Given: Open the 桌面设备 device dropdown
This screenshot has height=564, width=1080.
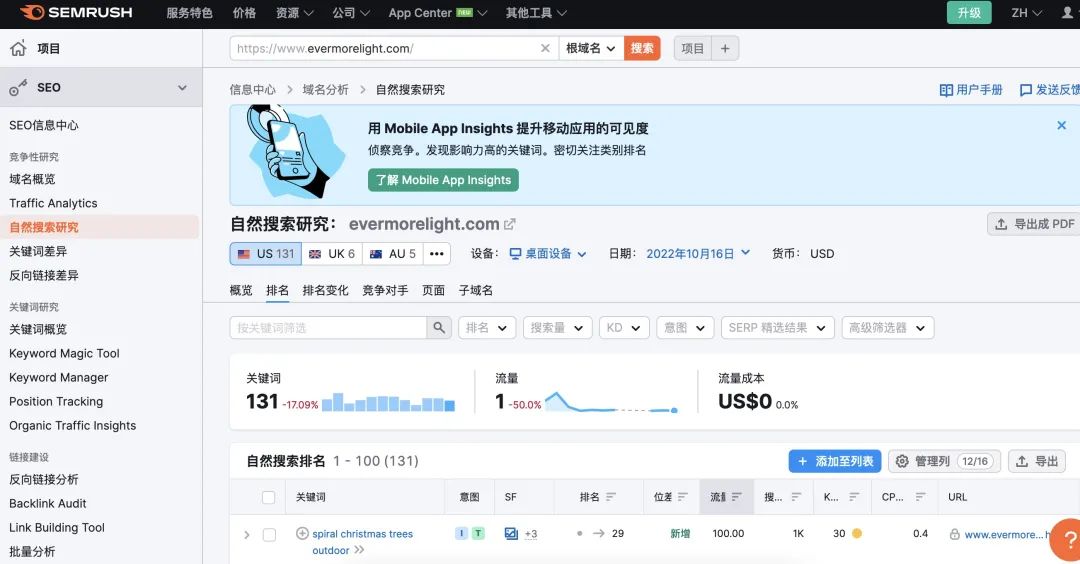Looking at the screenshot, I should 548,253.
